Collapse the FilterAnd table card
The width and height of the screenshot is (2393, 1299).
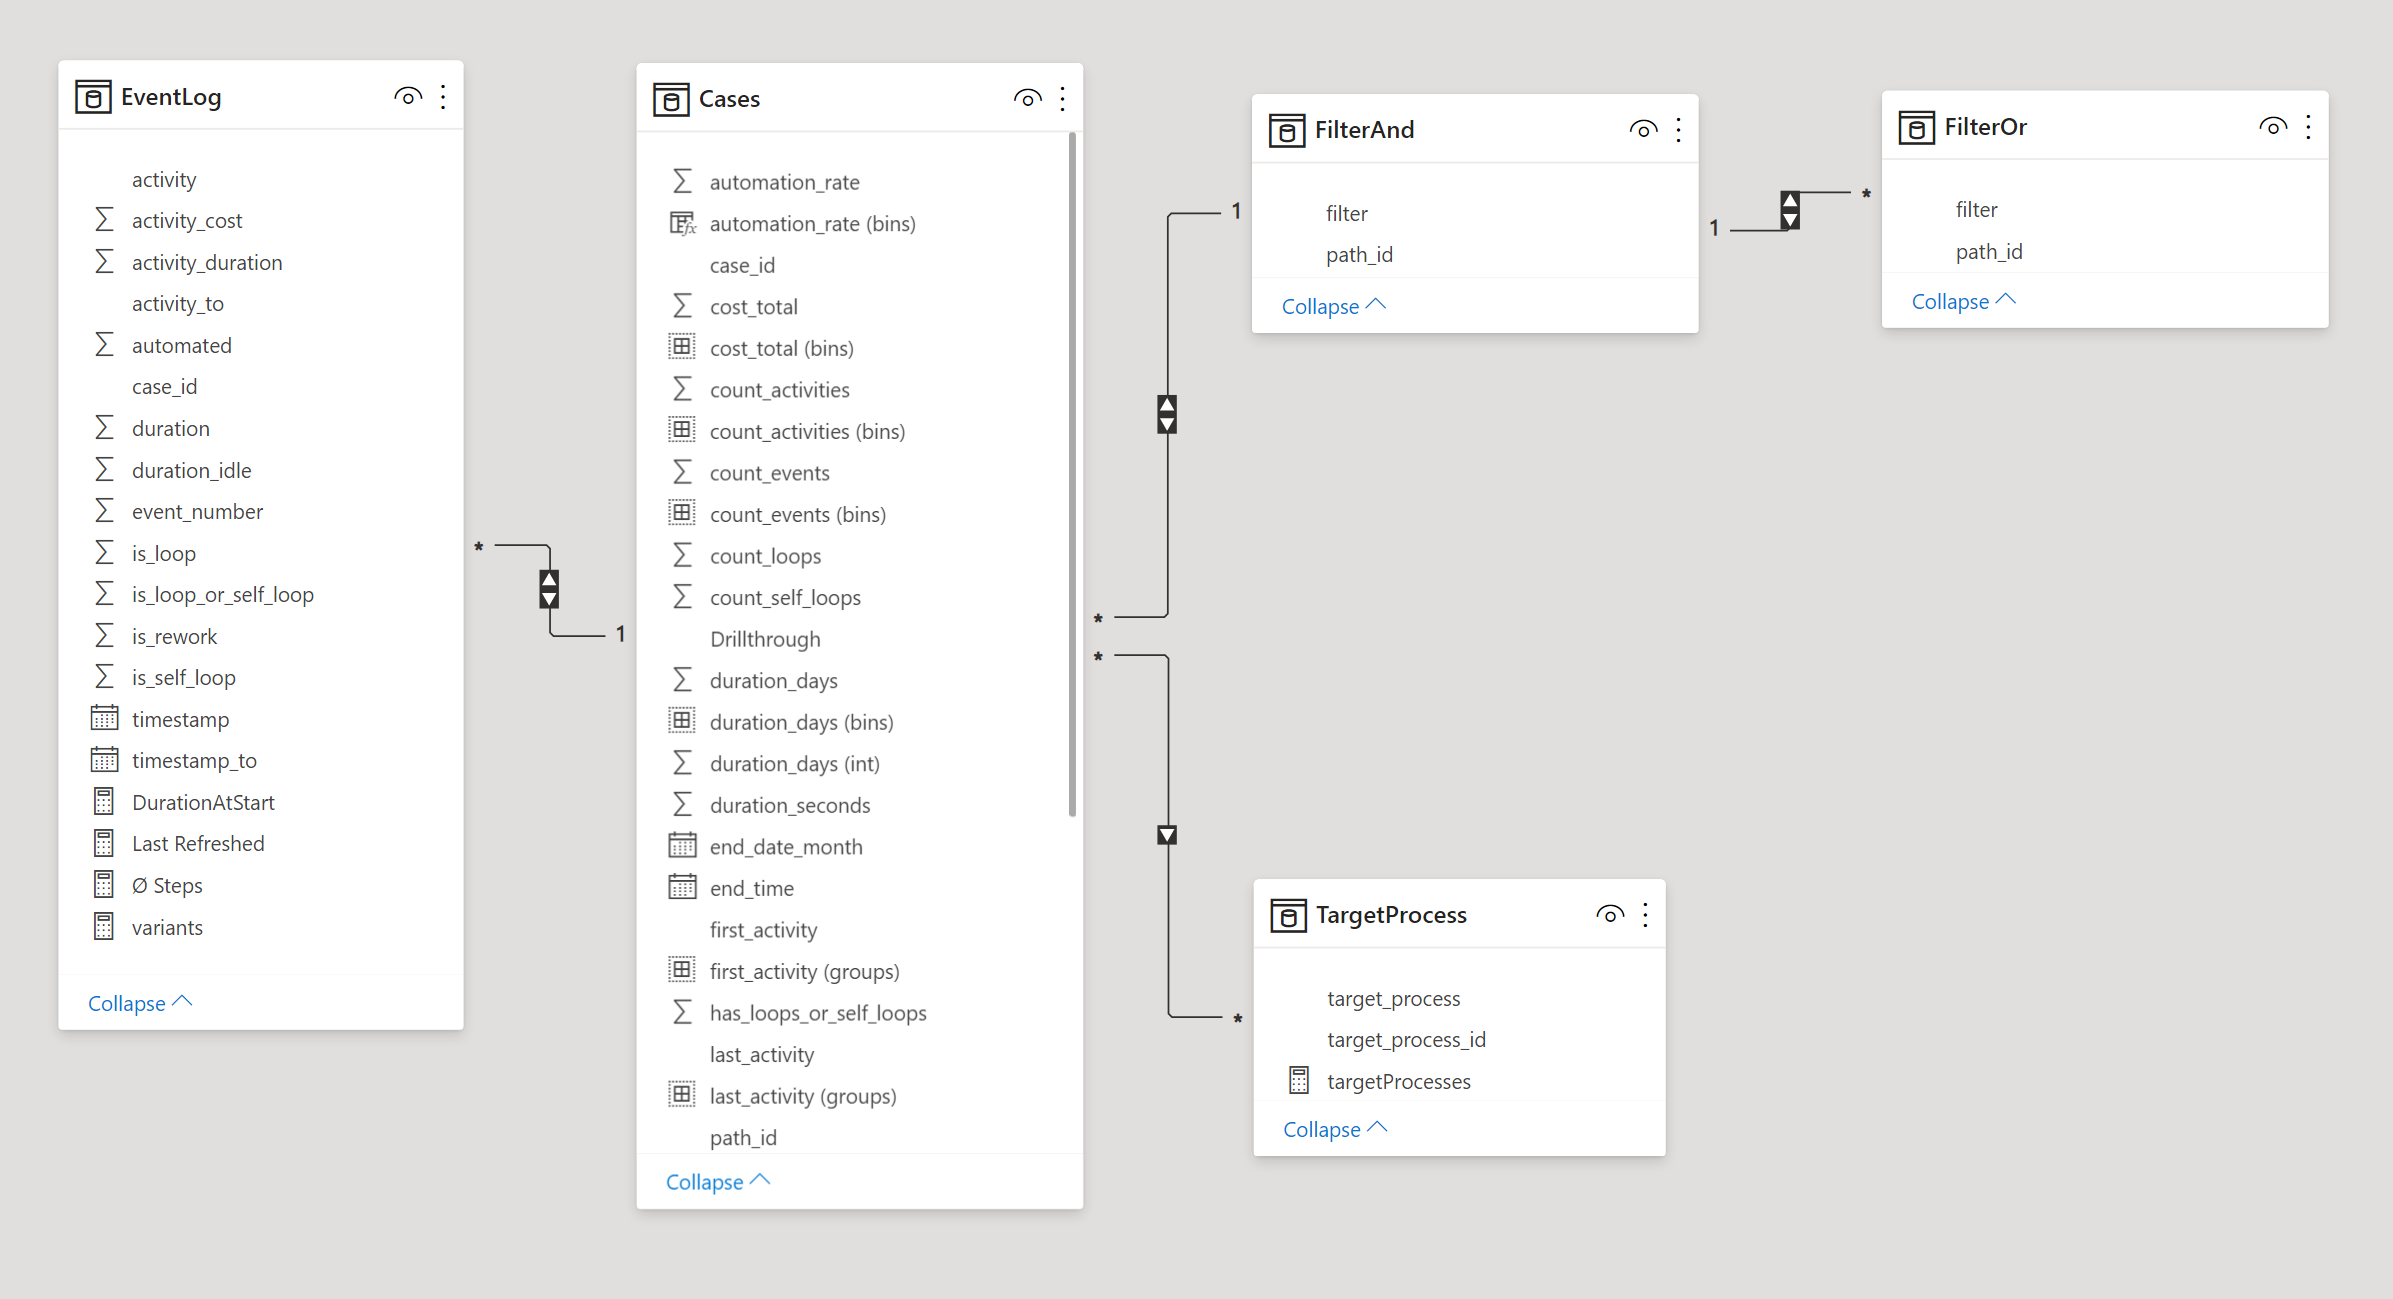point(1334,306)
